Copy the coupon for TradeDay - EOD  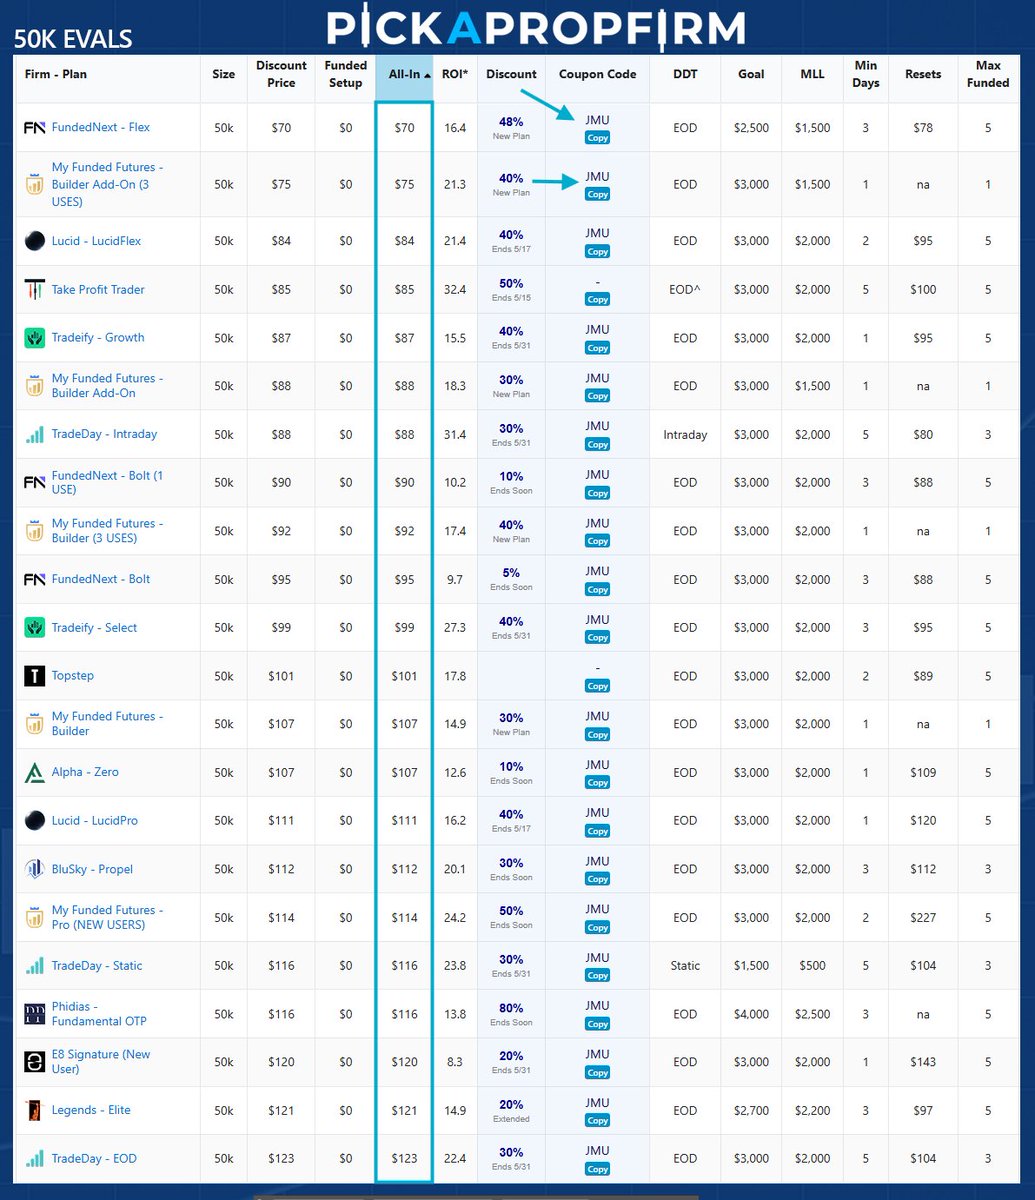(597, 1169)
